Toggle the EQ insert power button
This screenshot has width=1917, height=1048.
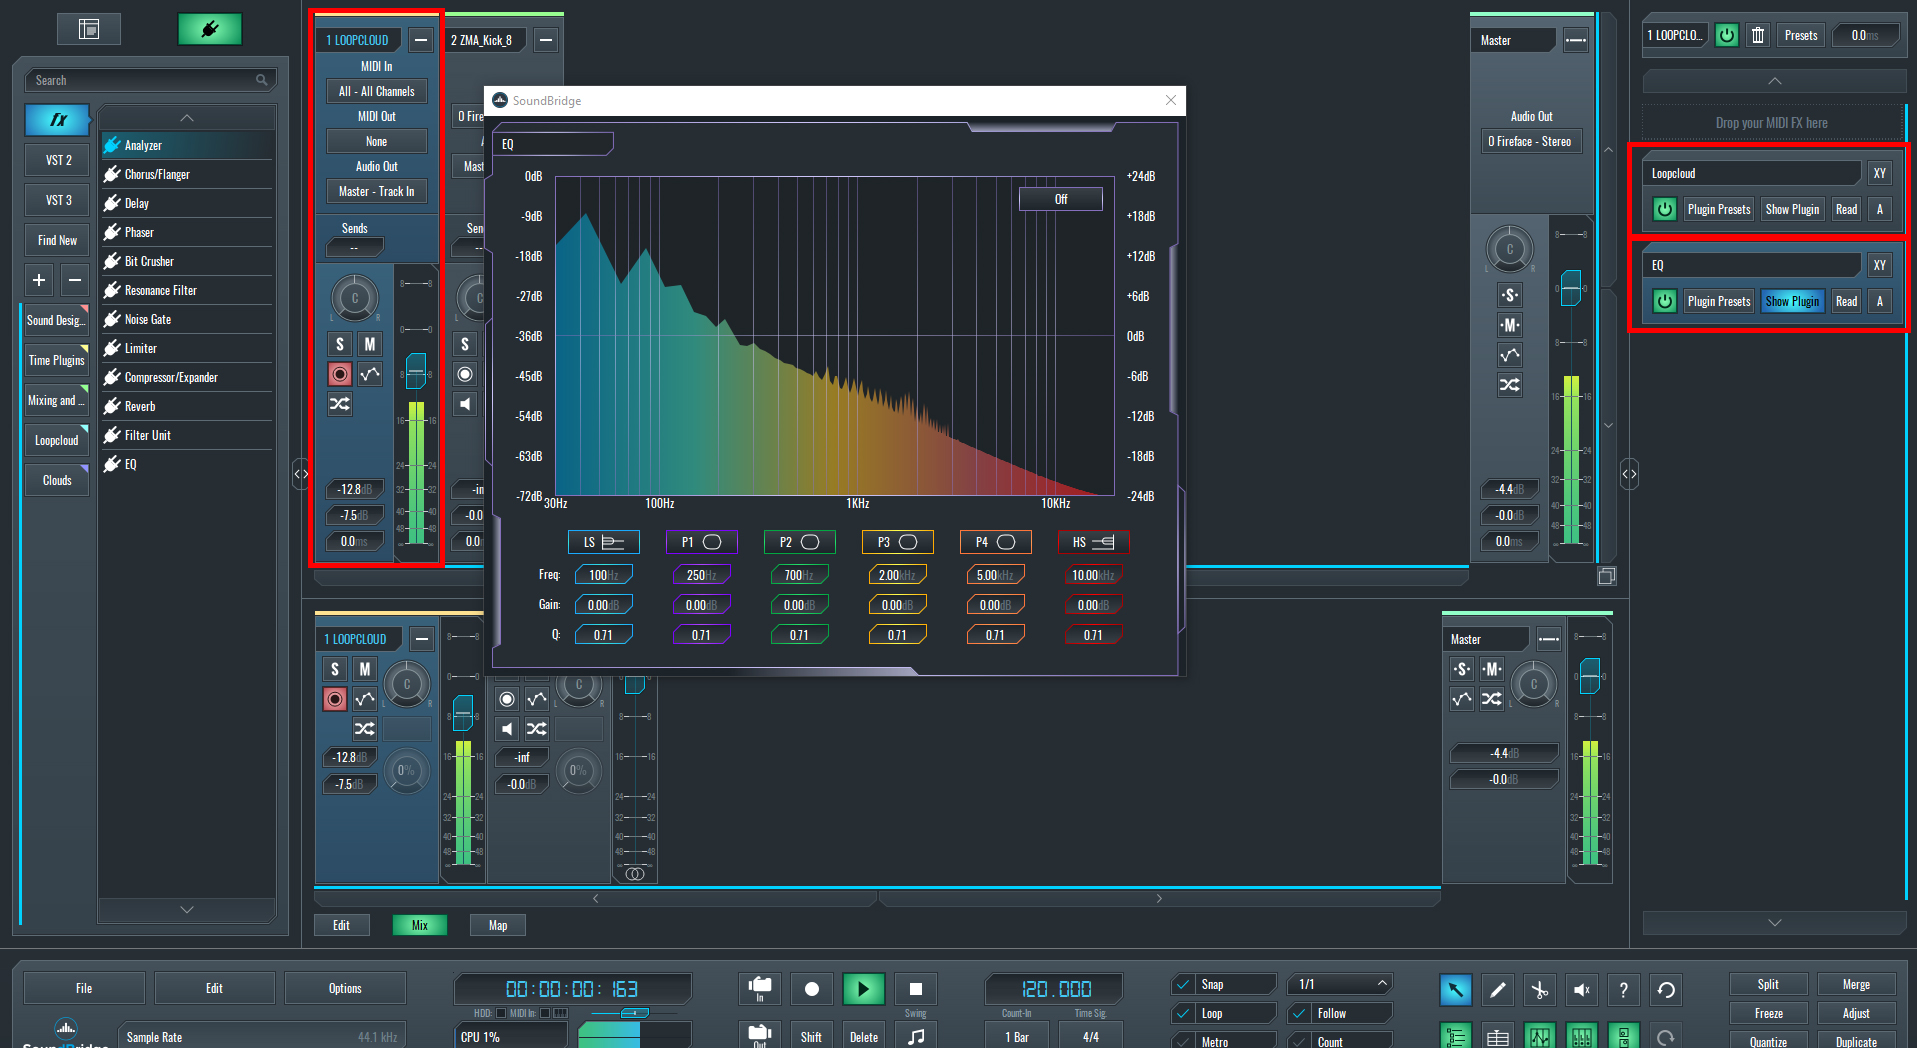point(1665,301)
